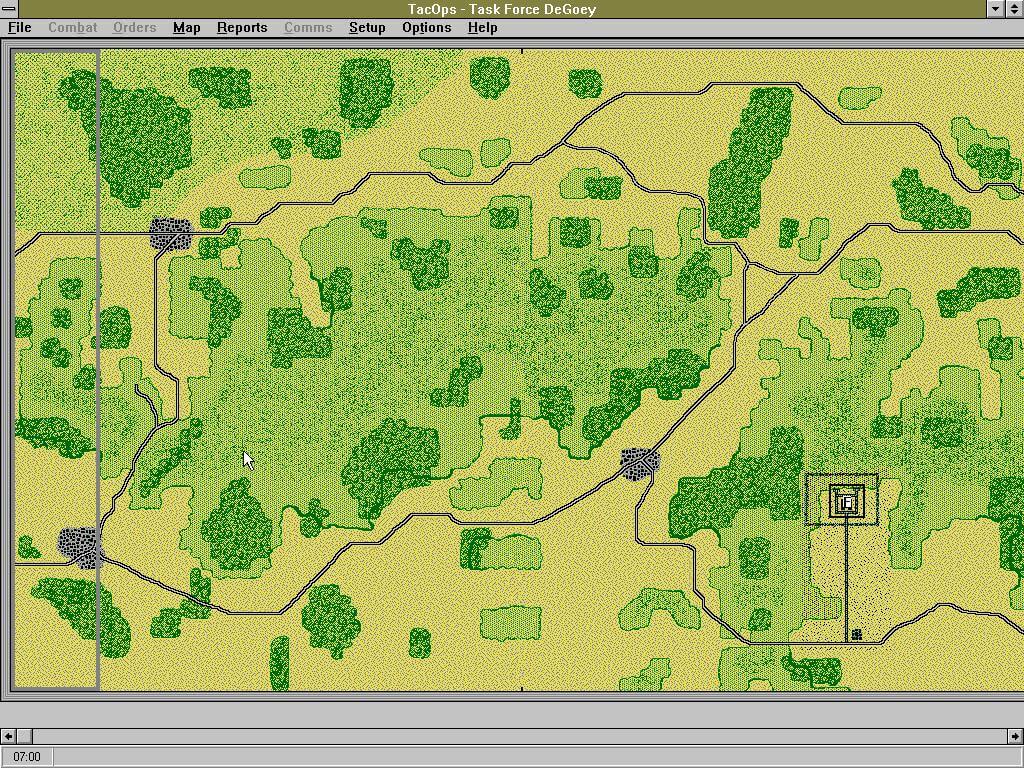Open the Map menu
This screenshot has width=1024, height=768.
186,27
